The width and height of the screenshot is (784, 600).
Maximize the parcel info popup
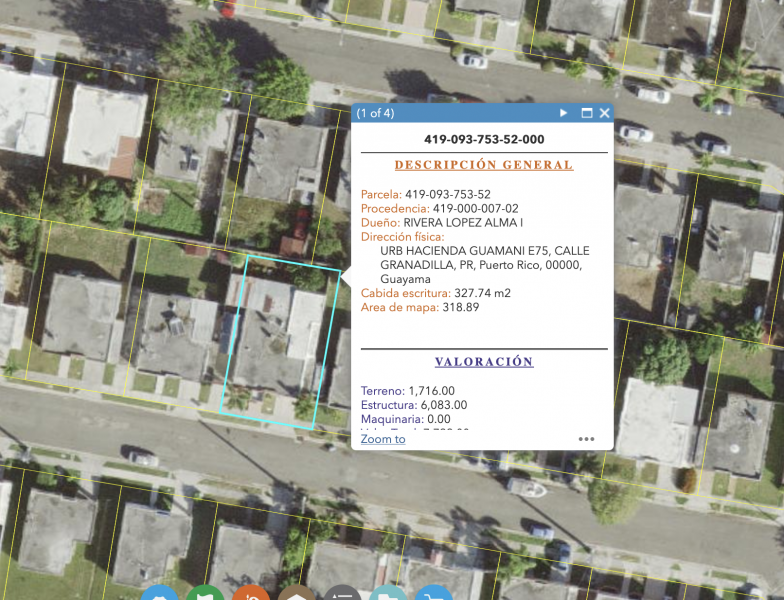587,113
